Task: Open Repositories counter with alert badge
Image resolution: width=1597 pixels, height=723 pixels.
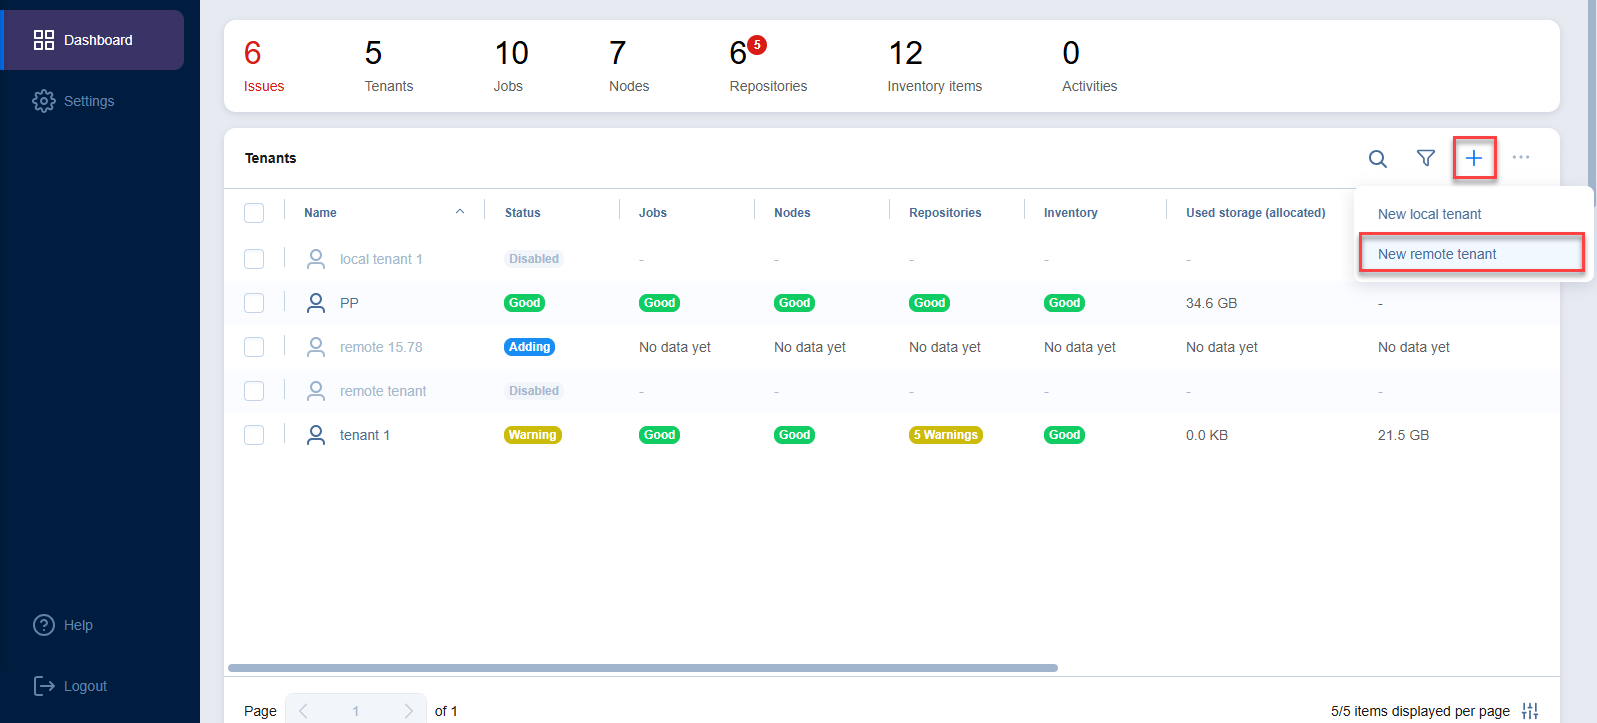Action: coord(767,66)
